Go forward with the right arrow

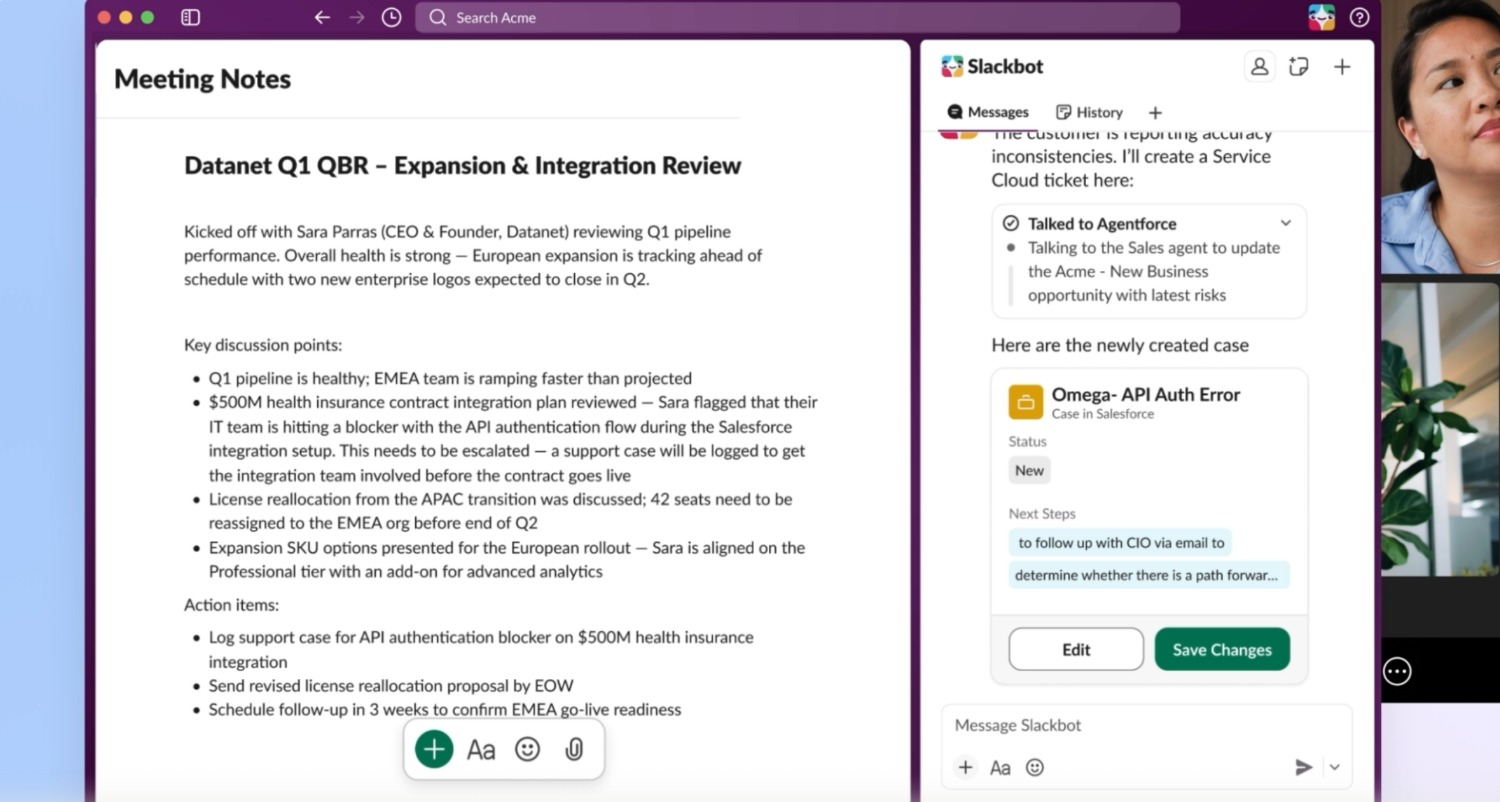pos(357,17)
